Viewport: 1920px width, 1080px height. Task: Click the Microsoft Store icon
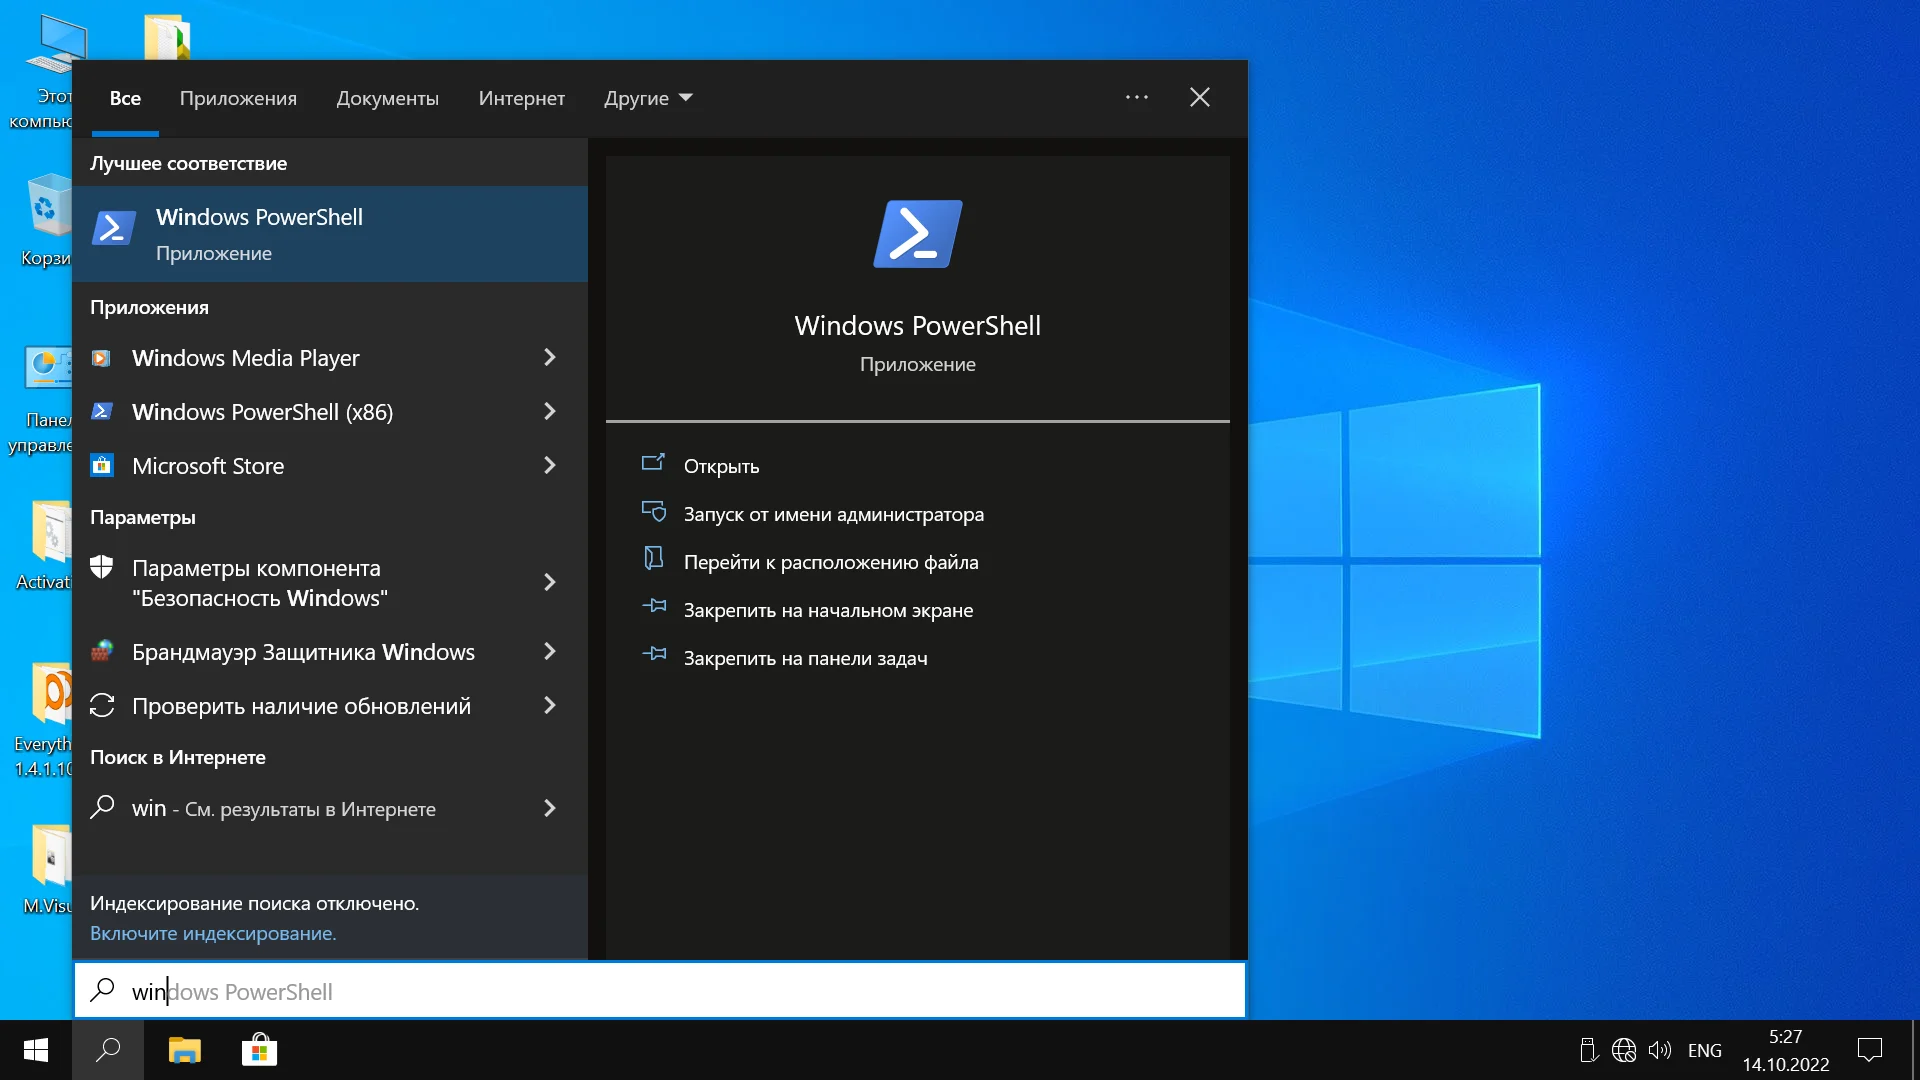[x=105, y=465]
